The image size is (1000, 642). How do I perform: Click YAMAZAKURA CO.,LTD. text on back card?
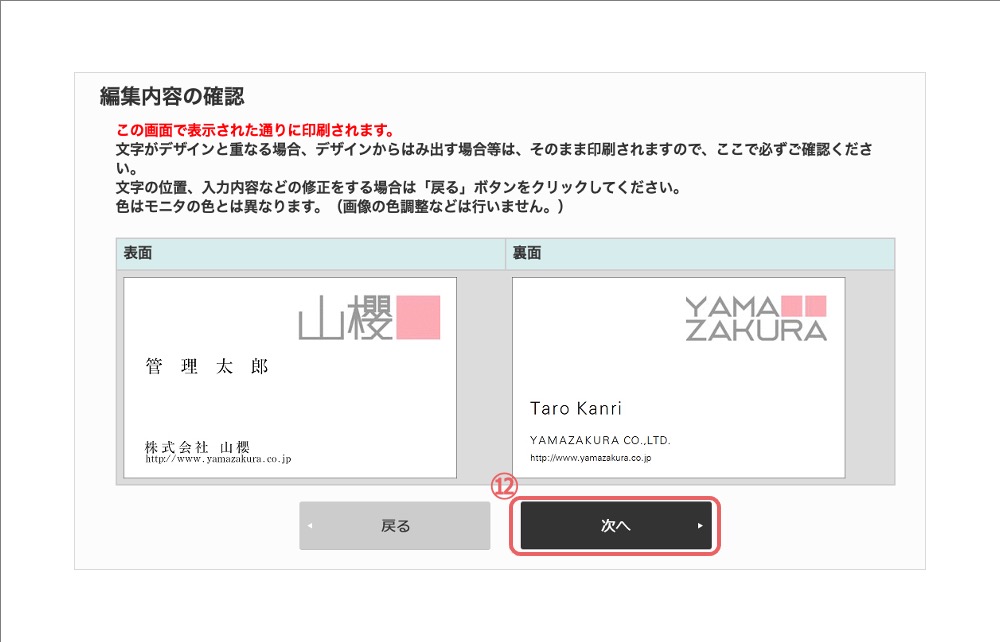pyautogui.click(x=600, y=440)
